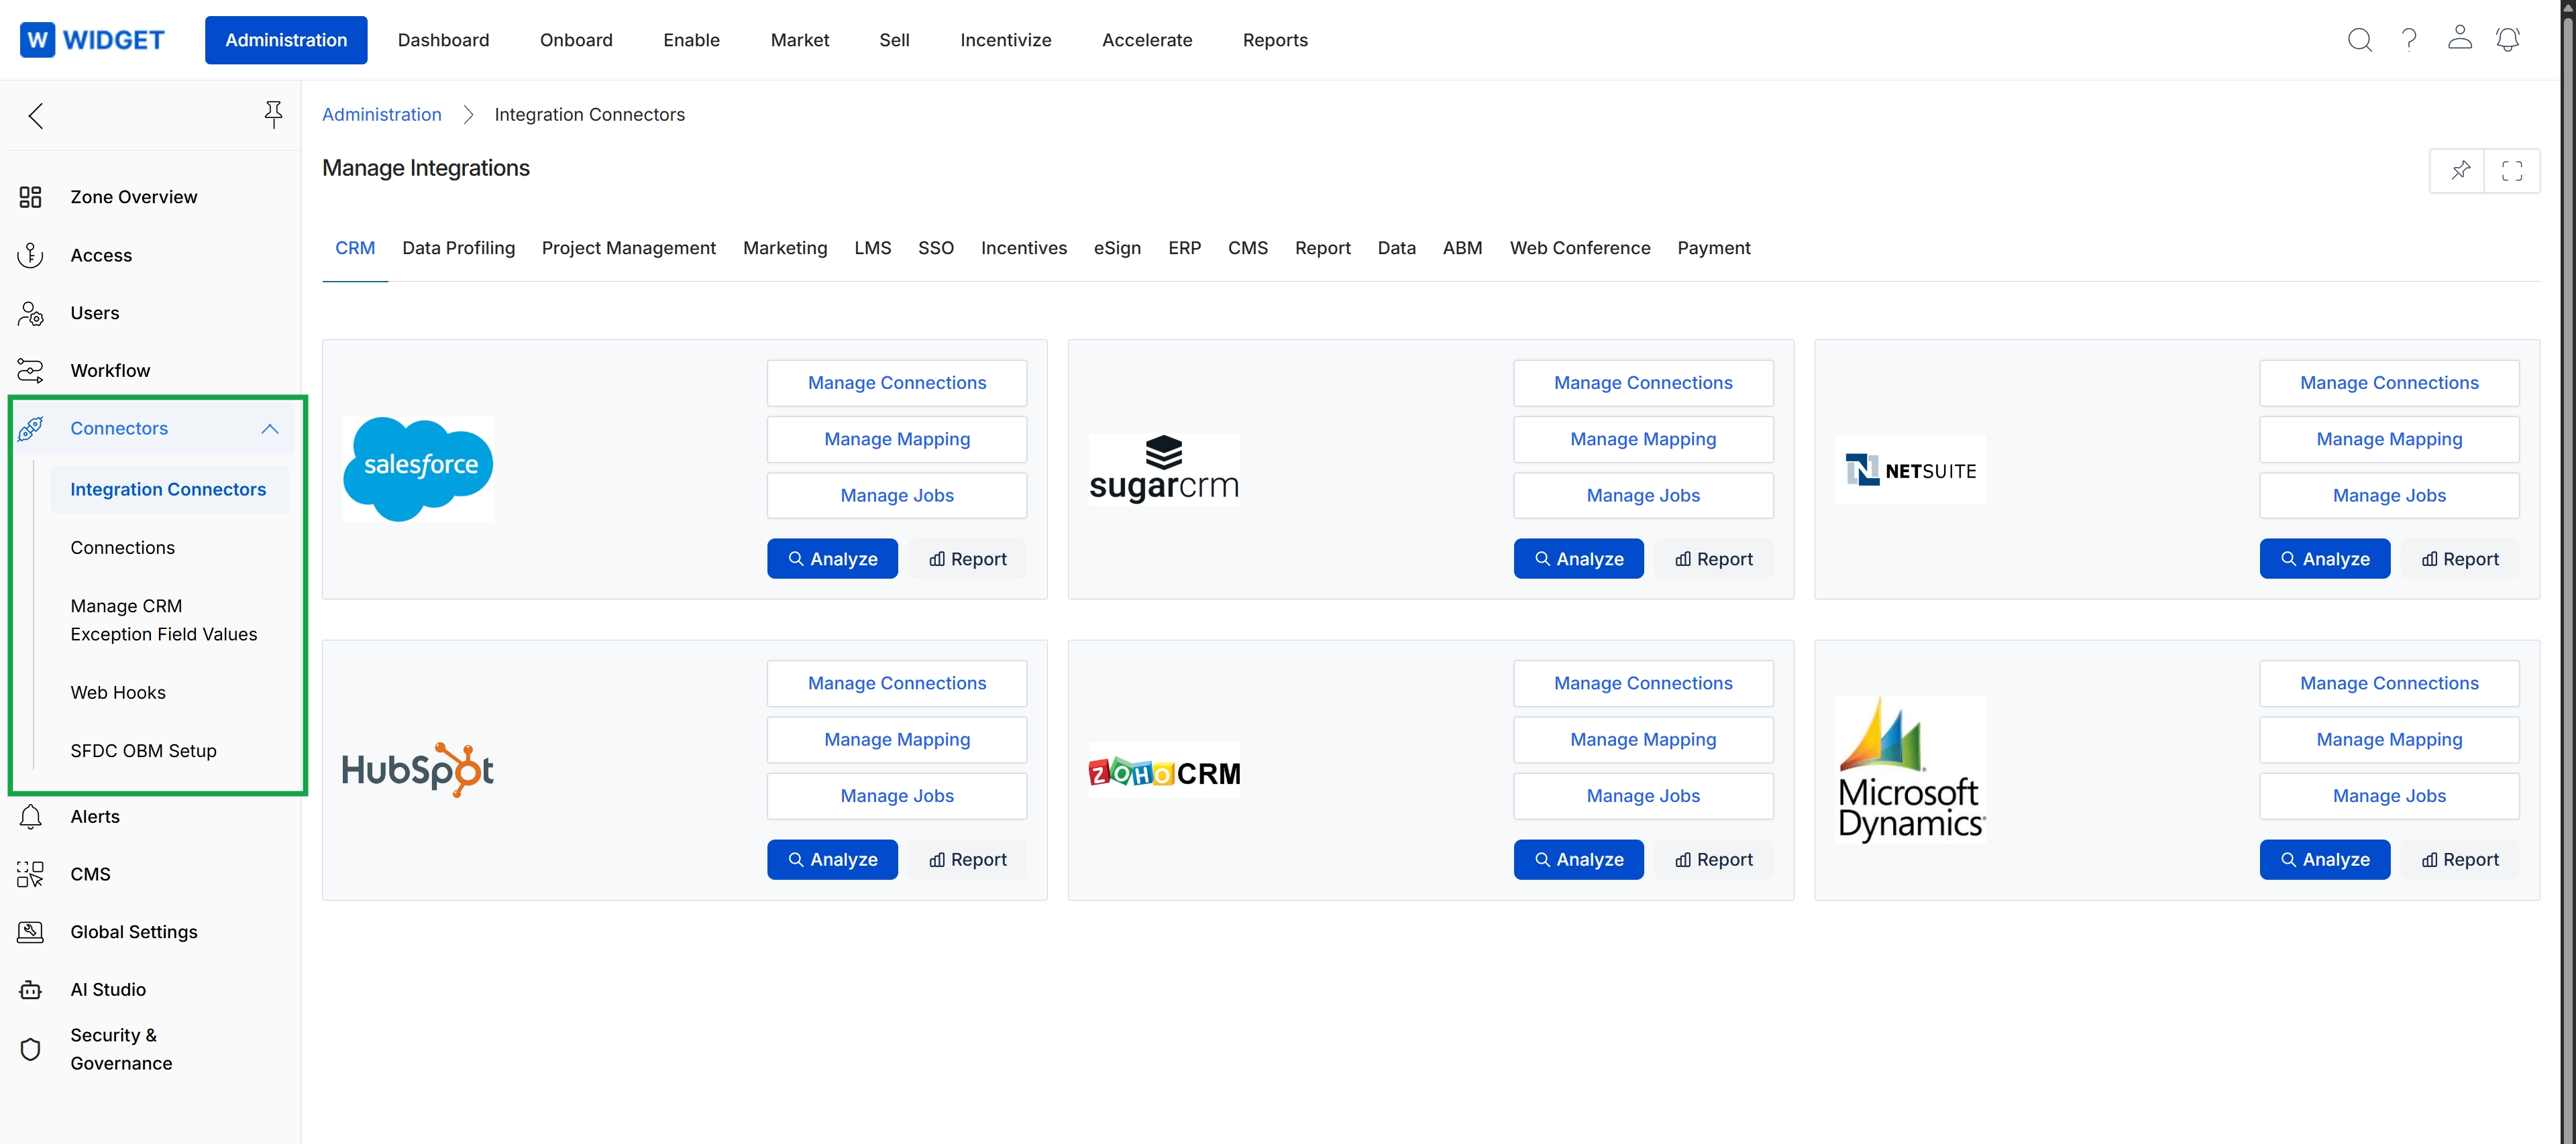Viewport: 2576px width, 1144px height.
Task: Open the Onboard menu
Action: (x=576, y=40)
